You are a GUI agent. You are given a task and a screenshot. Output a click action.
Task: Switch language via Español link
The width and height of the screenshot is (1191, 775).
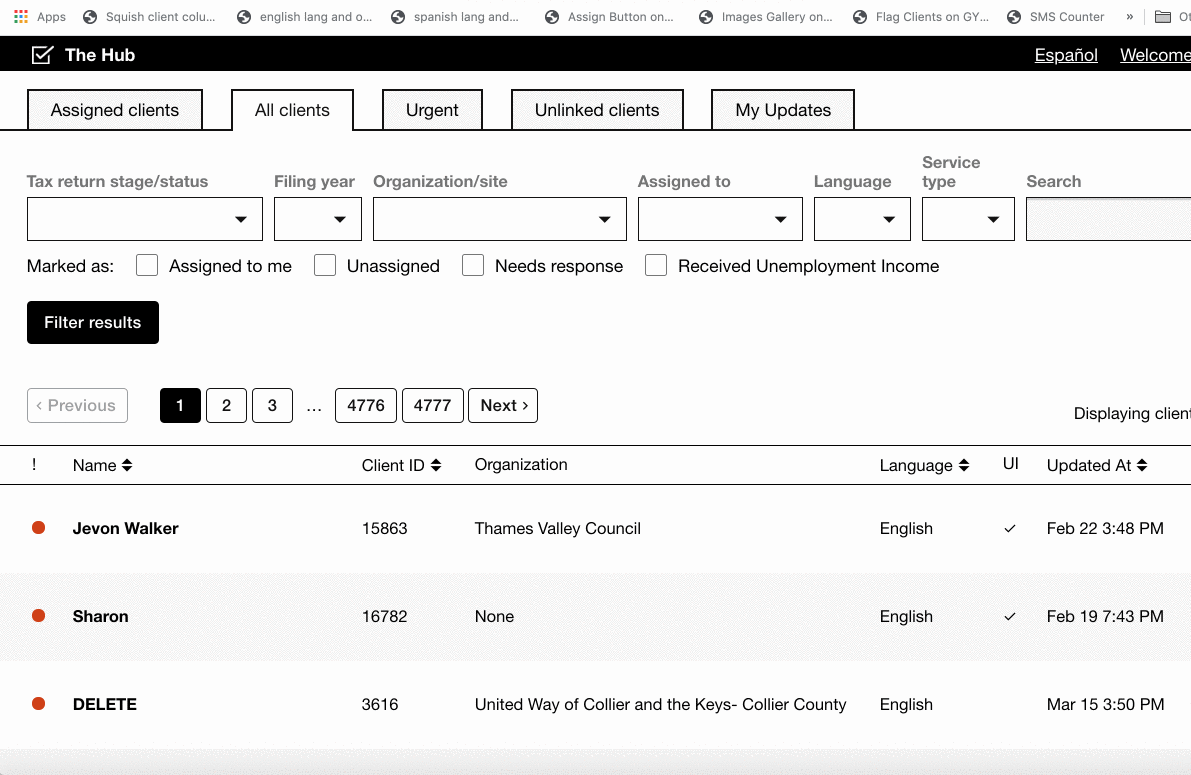(x=1066, y=55)
